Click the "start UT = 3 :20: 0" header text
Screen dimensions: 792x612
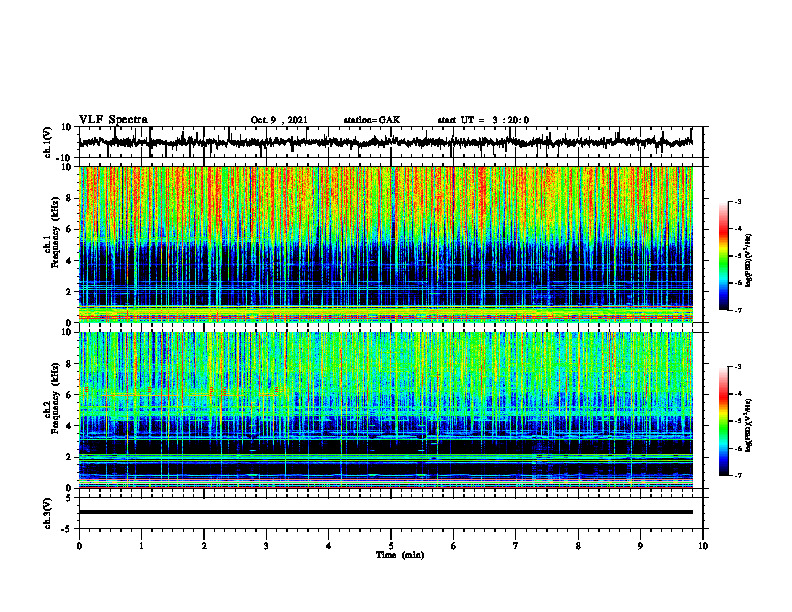483,120
